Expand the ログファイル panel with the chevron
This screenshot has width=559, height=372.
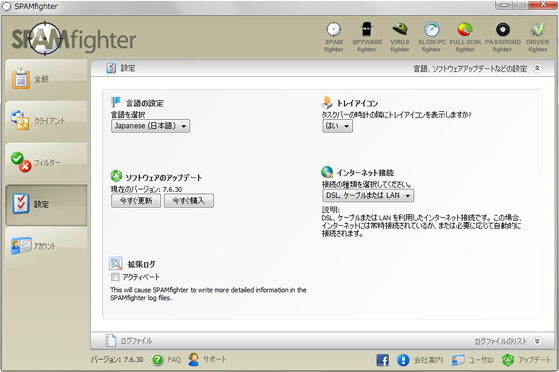point(537,341)
